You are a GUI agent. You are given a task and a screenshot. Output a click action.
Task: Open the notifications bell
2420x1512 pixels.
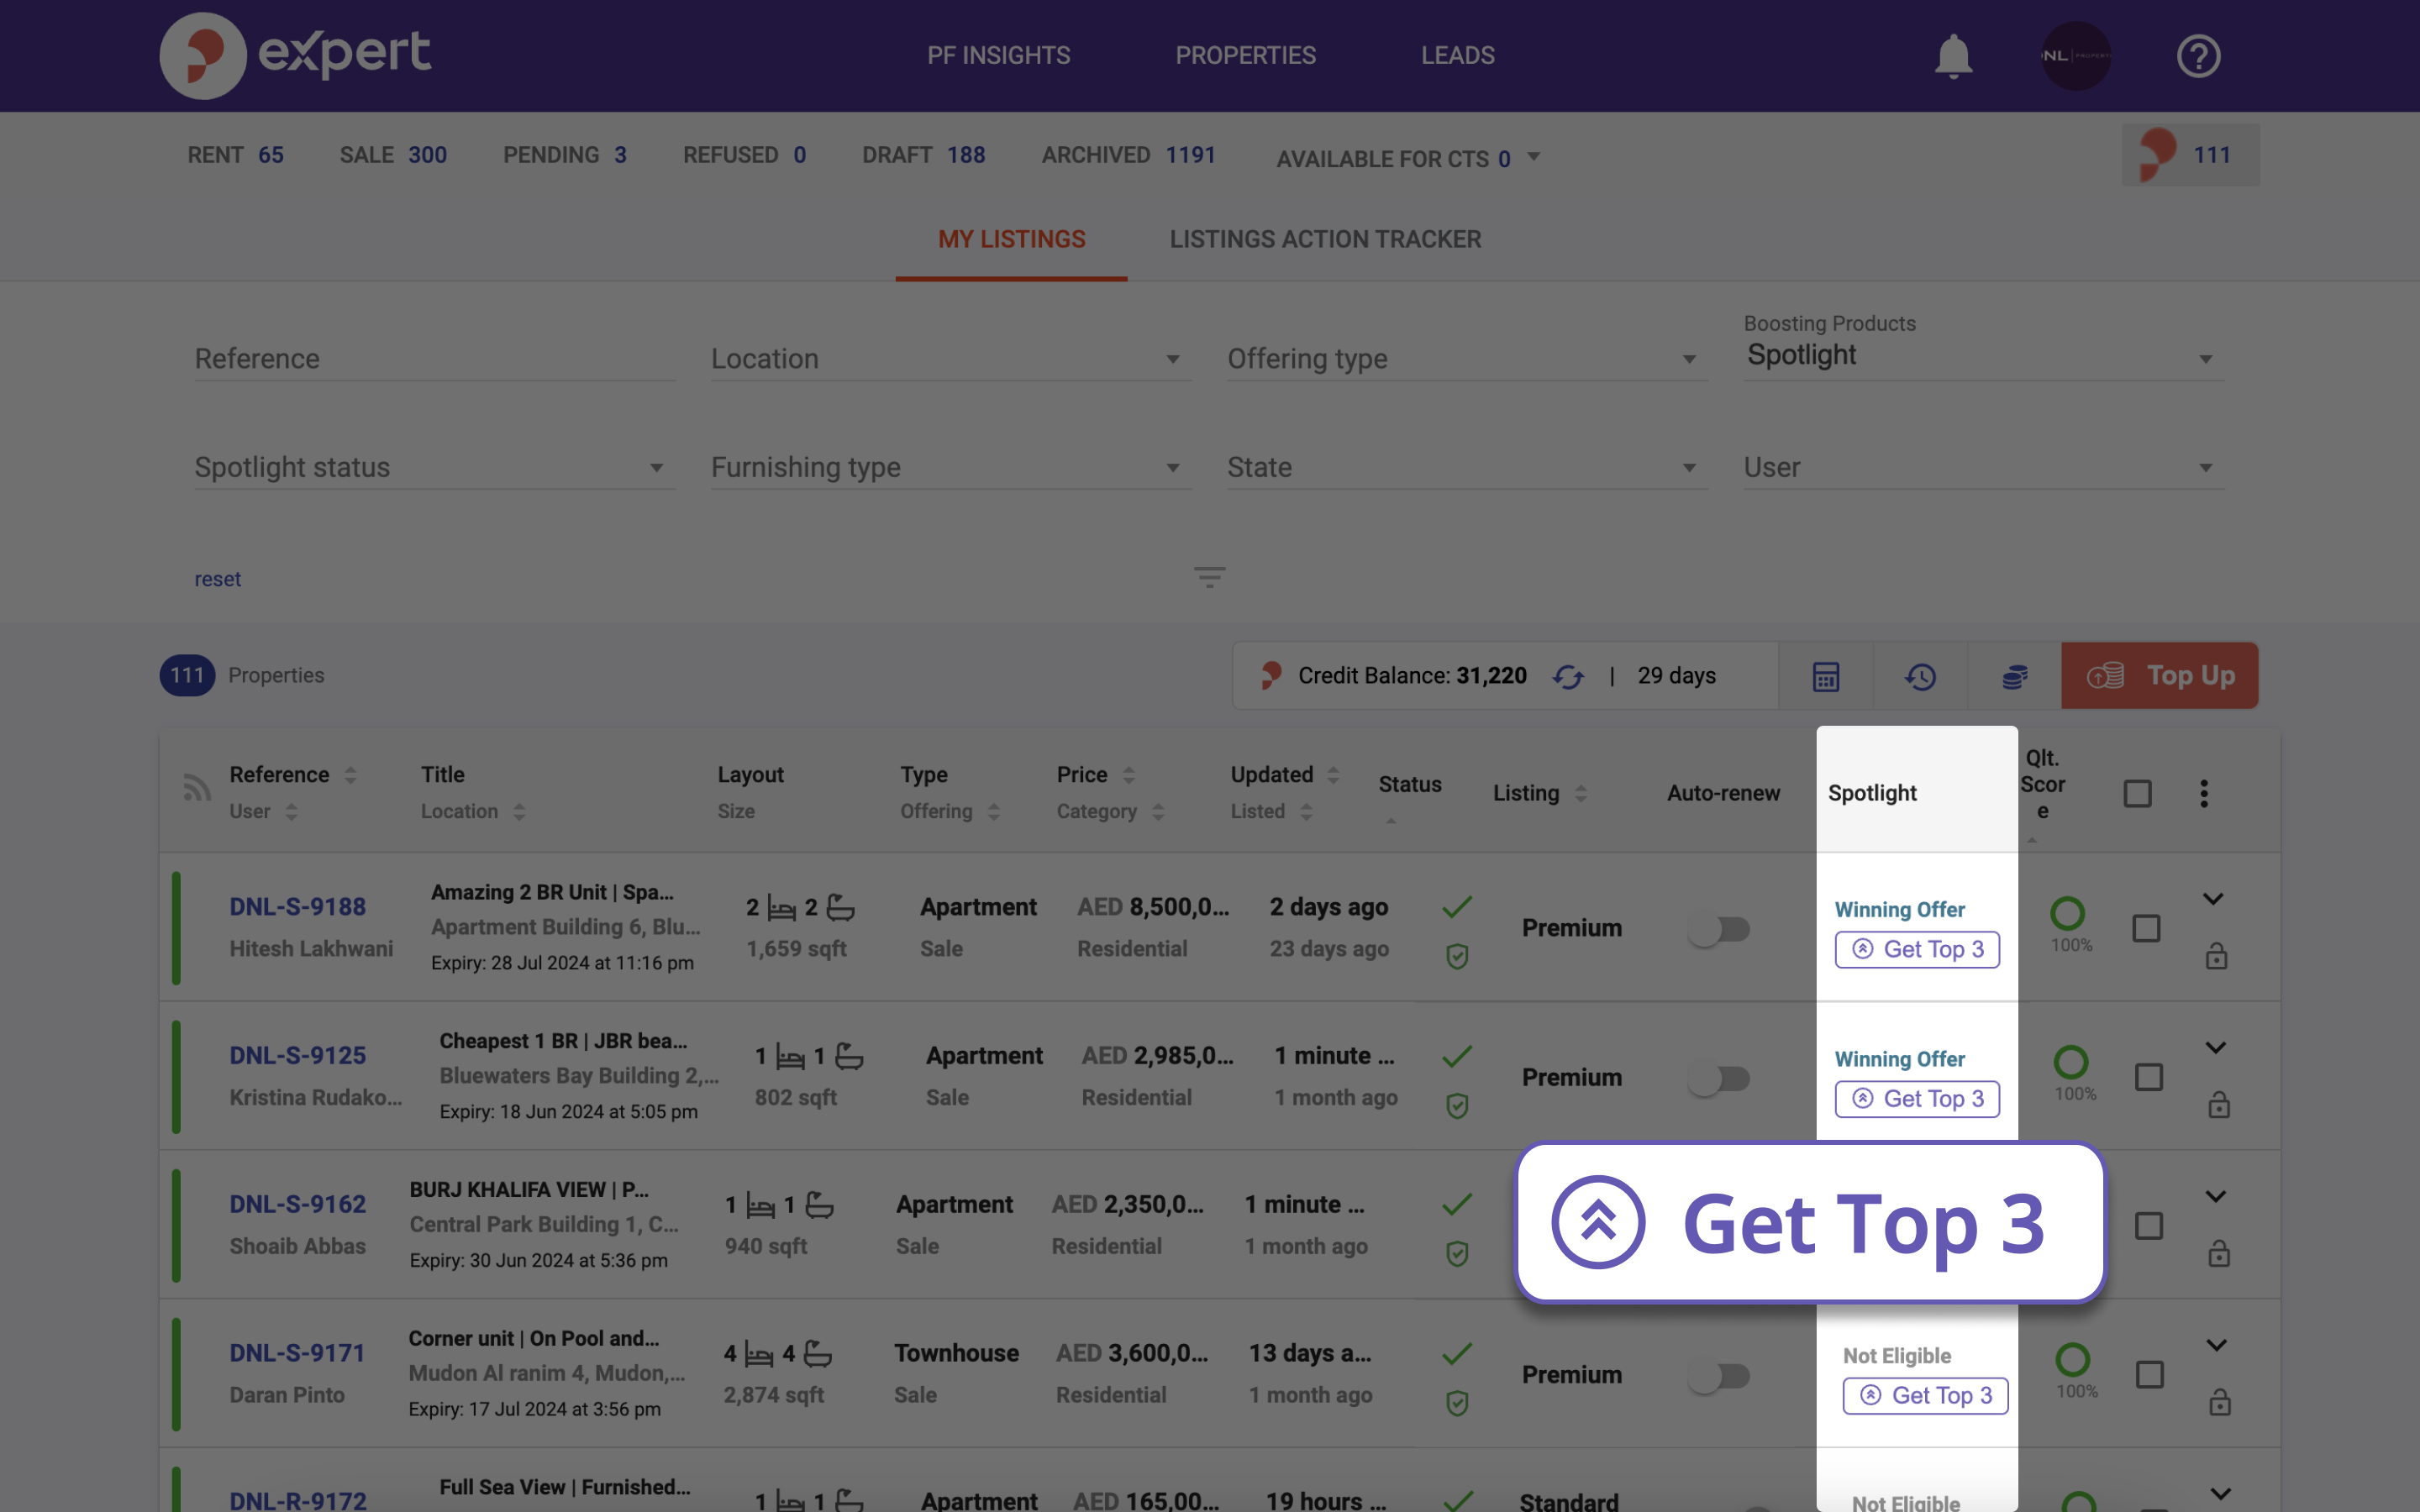pos(1953,56)
